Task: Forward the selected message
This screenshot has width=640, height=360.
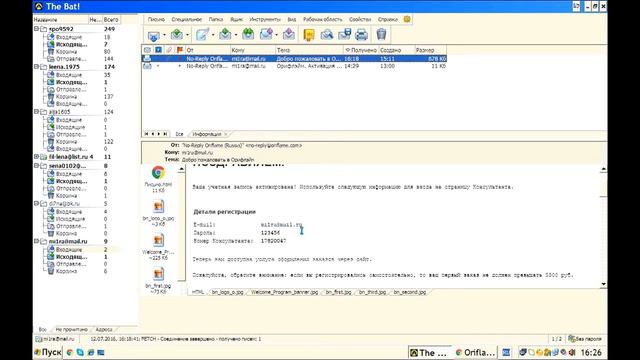Action: point(266,35)
